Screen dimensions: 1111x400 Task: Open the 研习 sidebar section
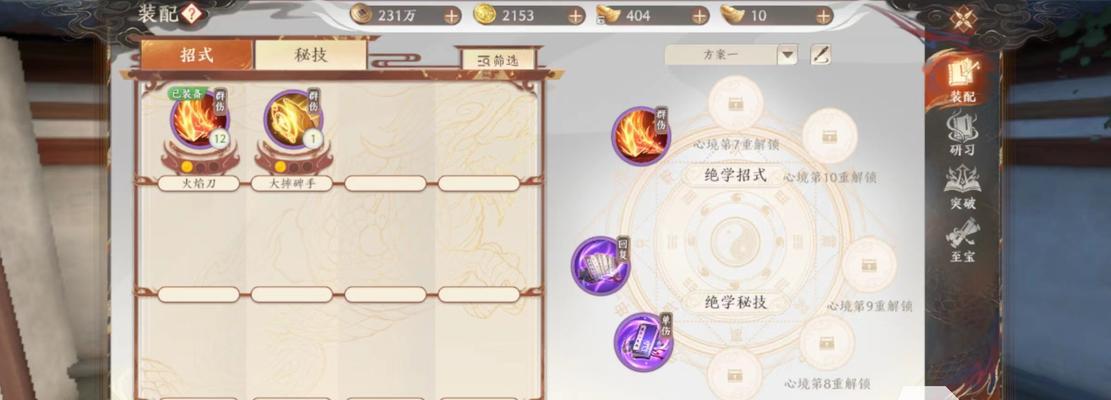962,135
